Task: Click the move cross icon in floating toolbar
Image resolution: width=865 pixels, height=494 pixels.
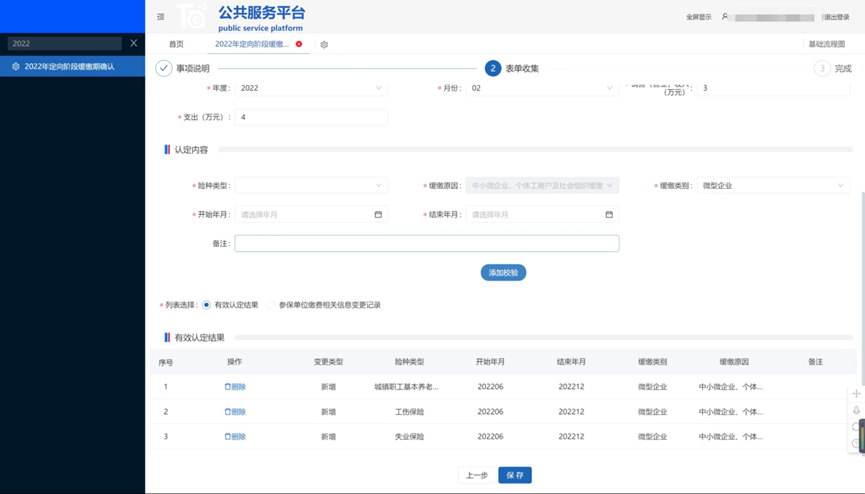Action: [x=856, y=394]
